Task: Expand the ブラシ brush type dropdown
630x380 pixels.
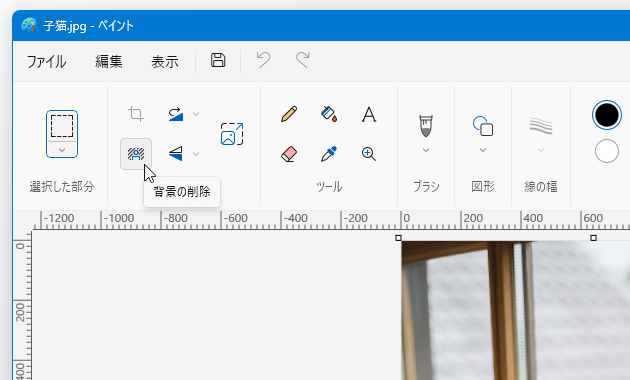Action: click(426, 150)
